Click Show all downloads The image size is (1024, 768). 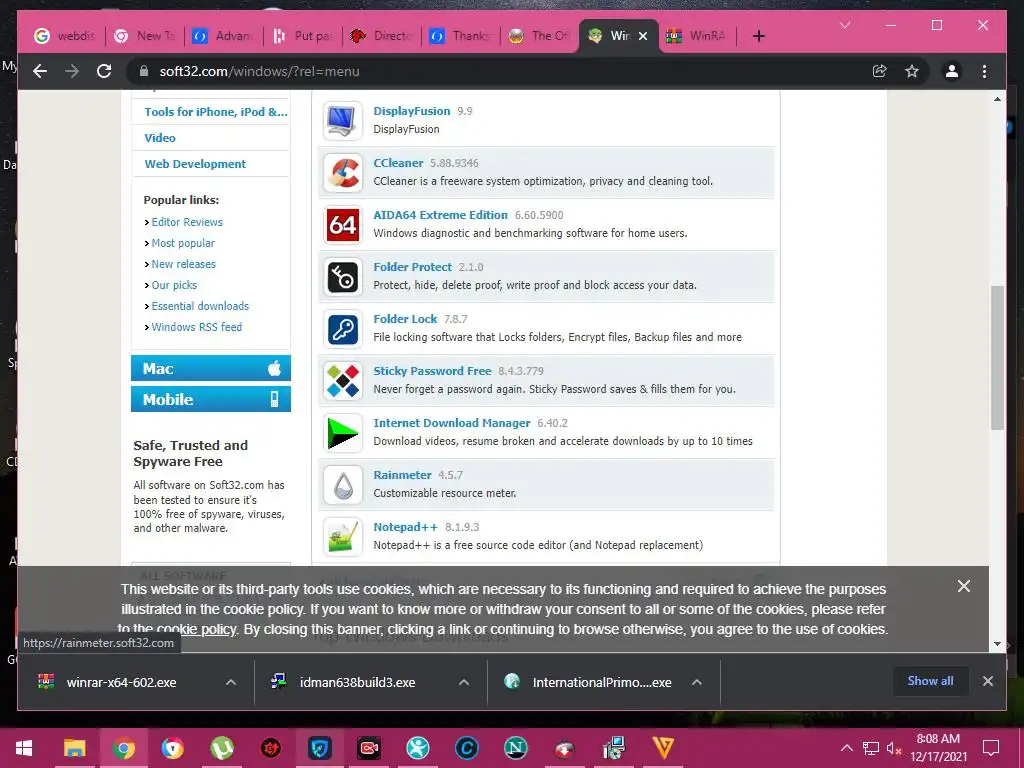[930, 680]
